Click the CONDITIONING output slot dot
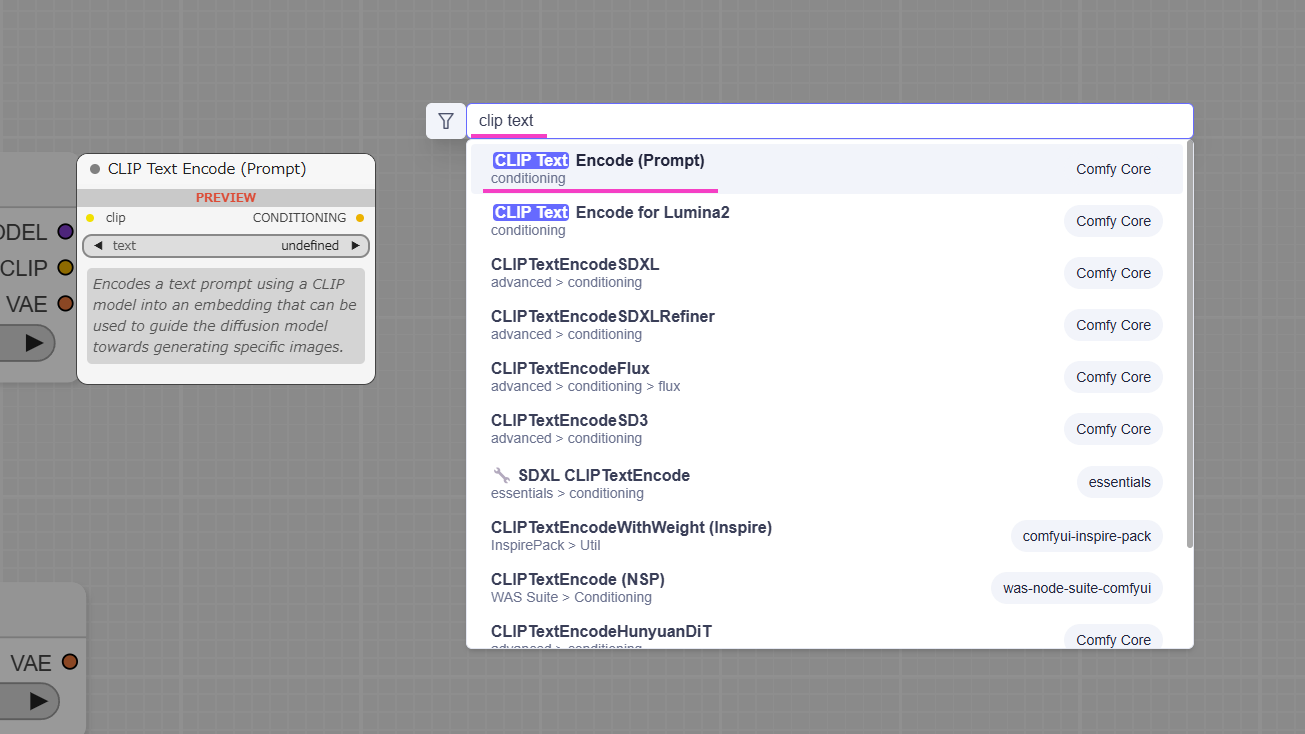Viewport: 1305px width, 734px height. click(x=360, y=218)
